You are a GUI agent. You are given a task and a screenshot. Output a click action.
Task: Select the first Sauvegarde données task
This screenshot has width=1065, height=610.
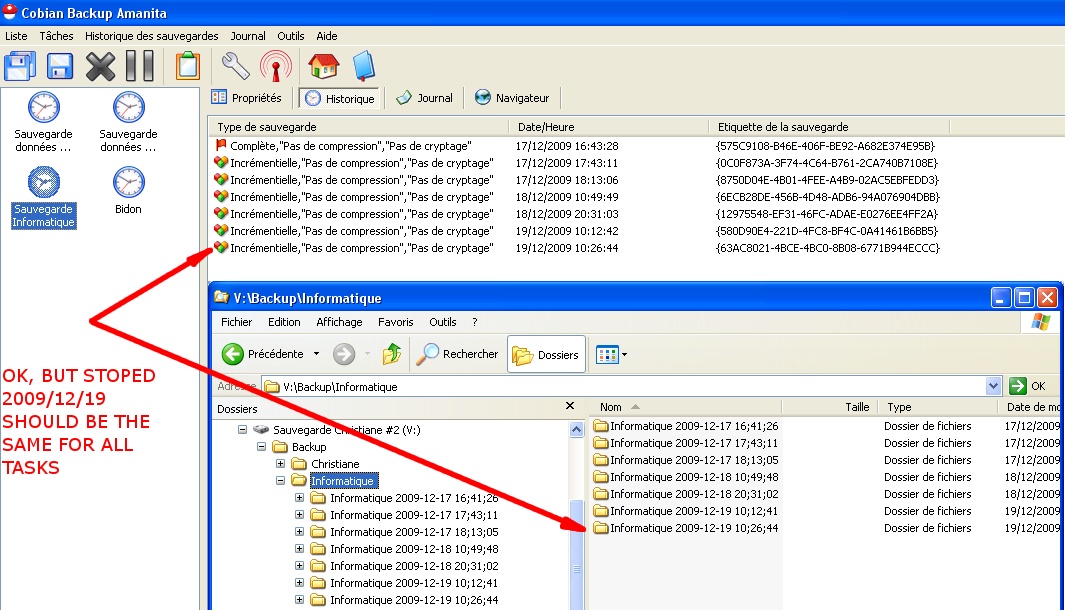(x=43, y=122)
